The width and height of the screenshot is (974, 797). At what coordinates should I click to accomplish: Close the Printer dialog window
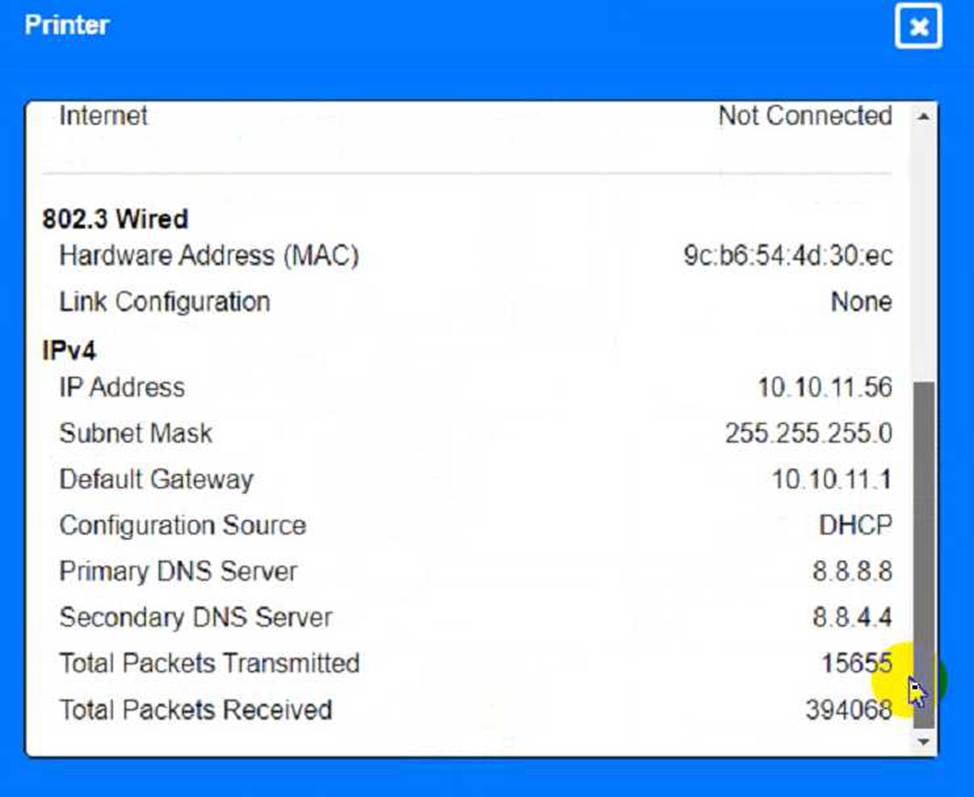pyautogui.click(x=918, y=27)
